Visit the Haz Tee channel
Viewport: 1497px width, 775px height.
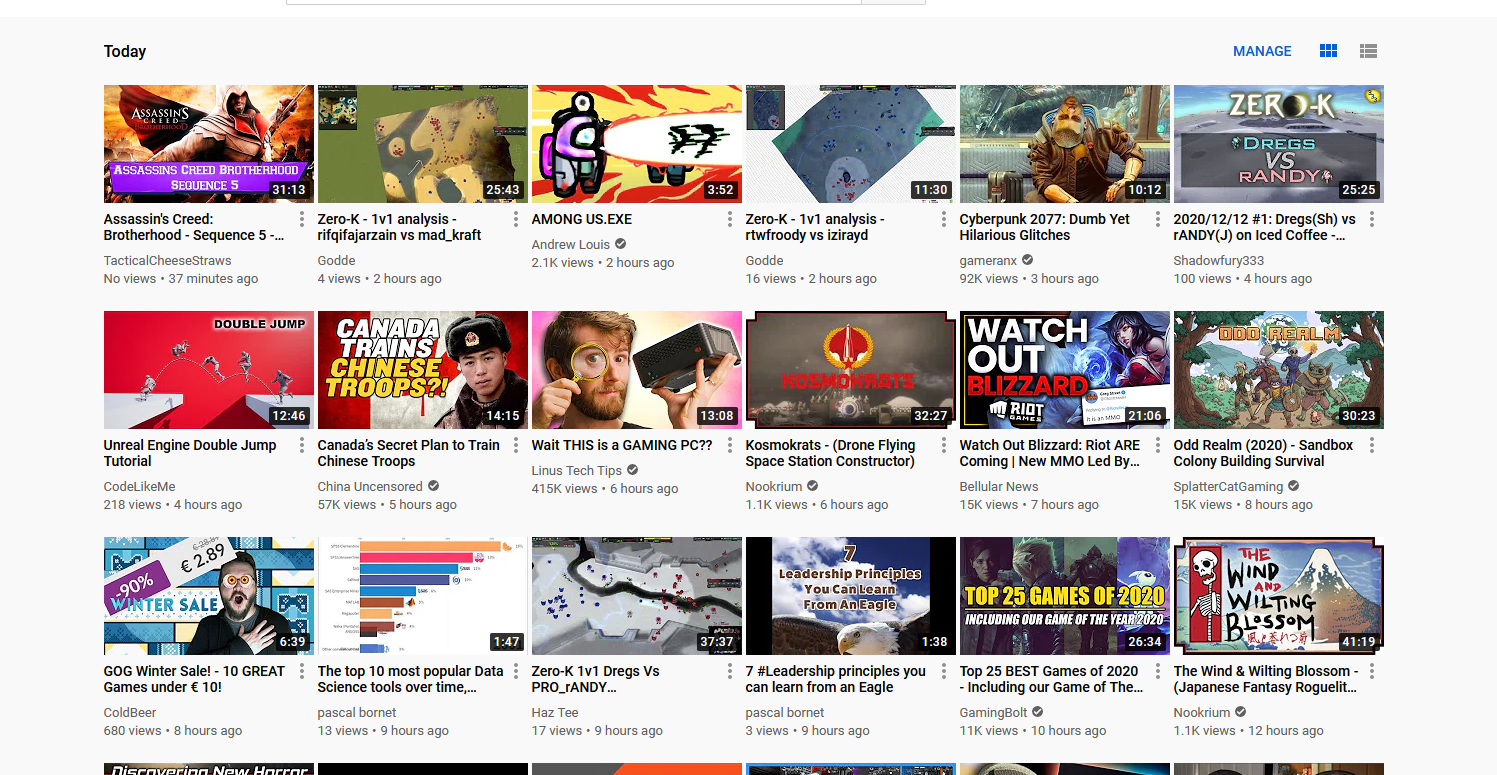[555, 713]
